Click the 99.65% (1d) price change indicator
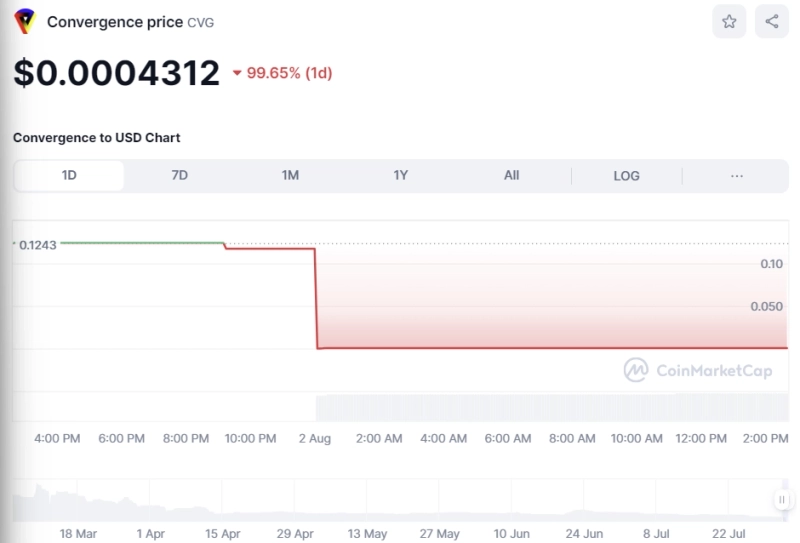 [290, 73]
